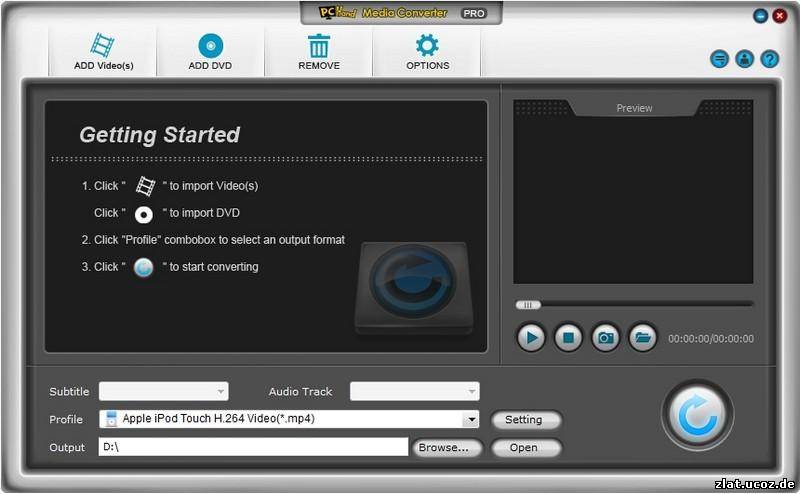Image resolution: width=800 pixels, height=494 pixels.
Task: Click the disc icon in Getting Started
Action: pyautogui.click(x=144, y=215)
